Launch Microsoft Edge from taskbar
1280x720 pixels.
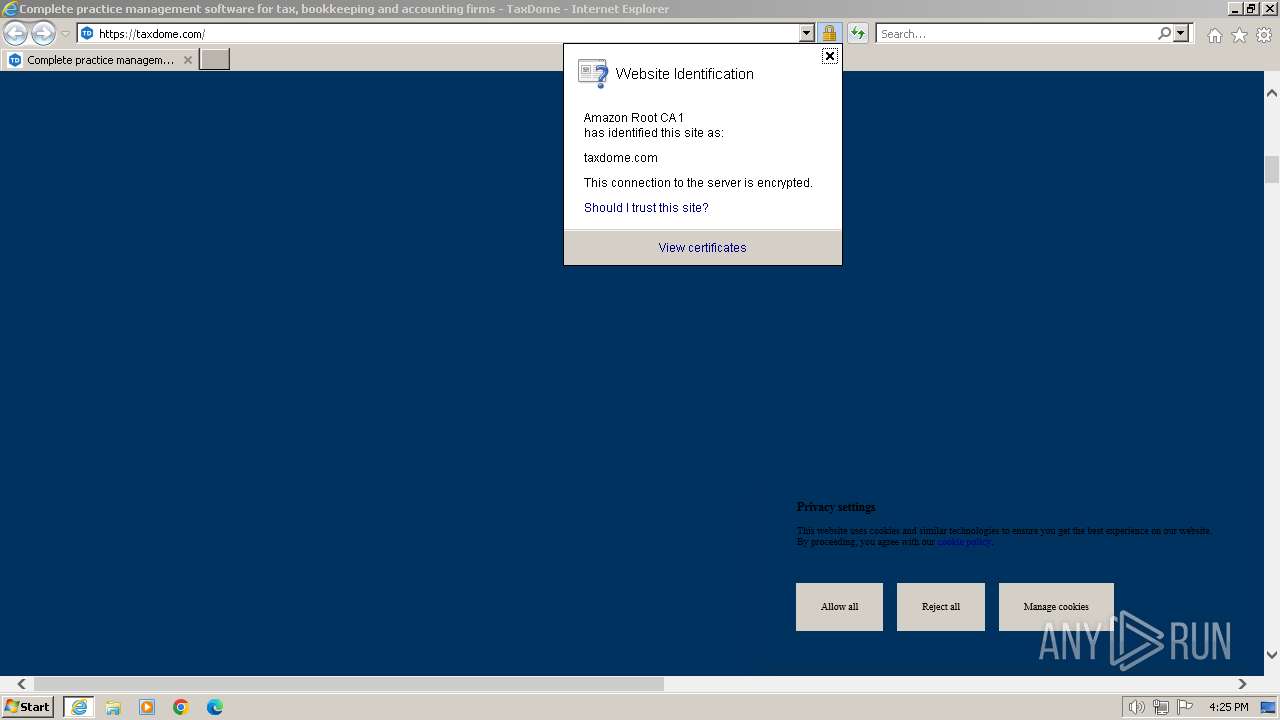pos(215,707)
